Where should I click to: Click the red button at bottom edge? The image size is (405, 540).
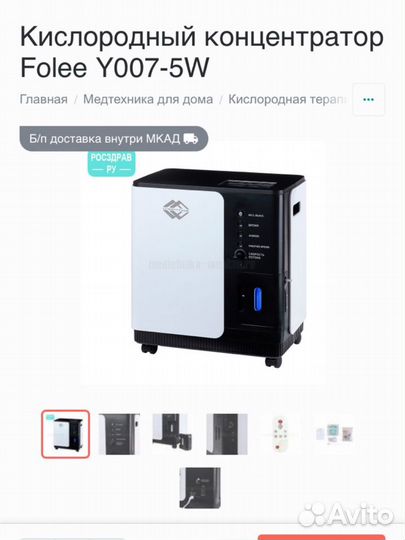point(321,537)
